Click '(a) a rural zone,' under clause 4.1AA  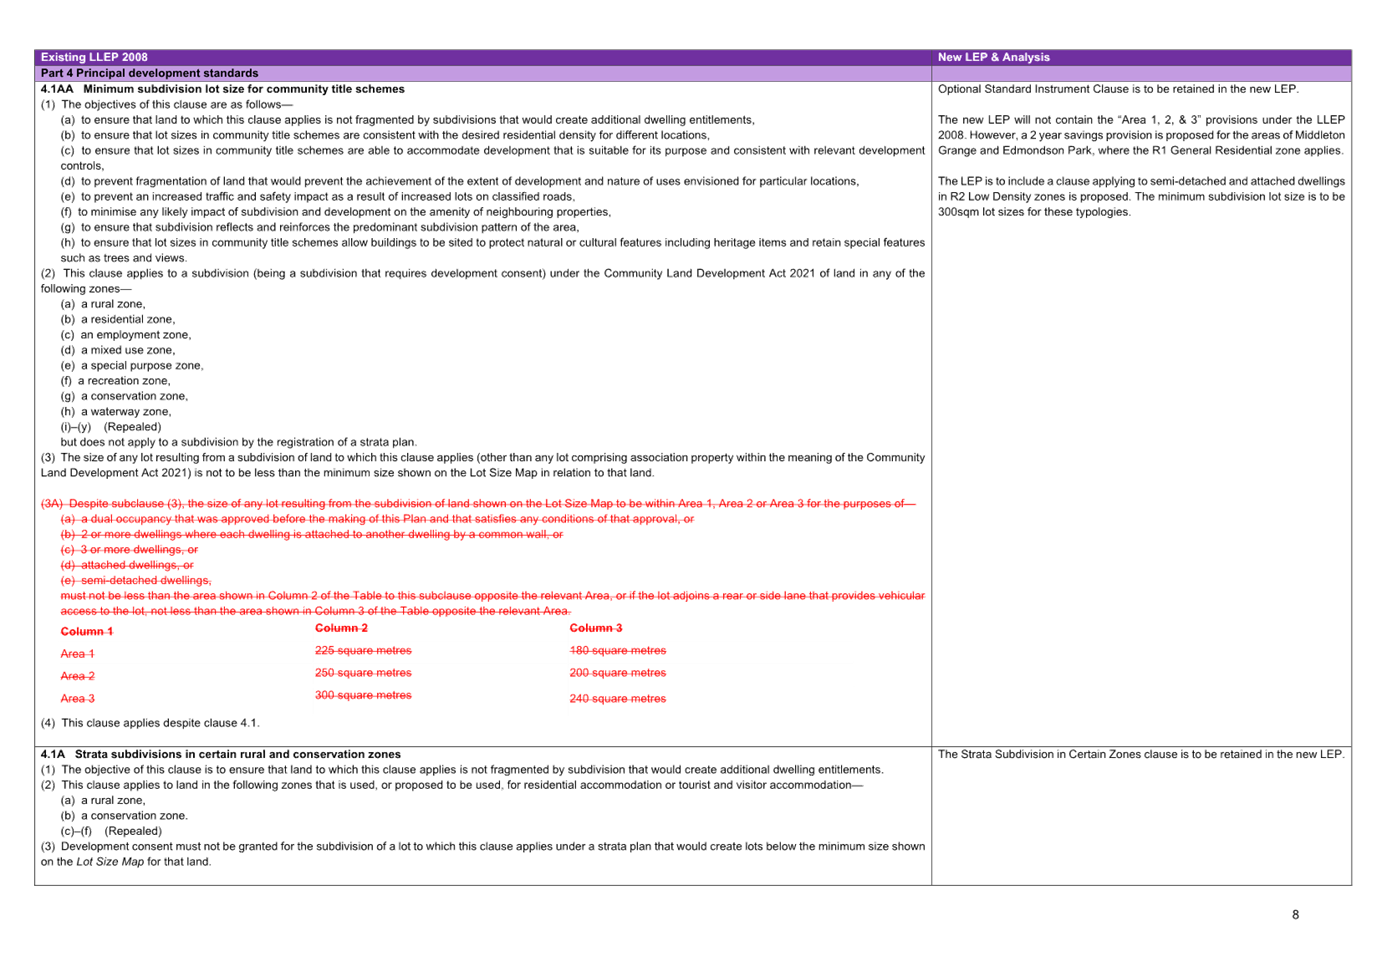(103, 304)
